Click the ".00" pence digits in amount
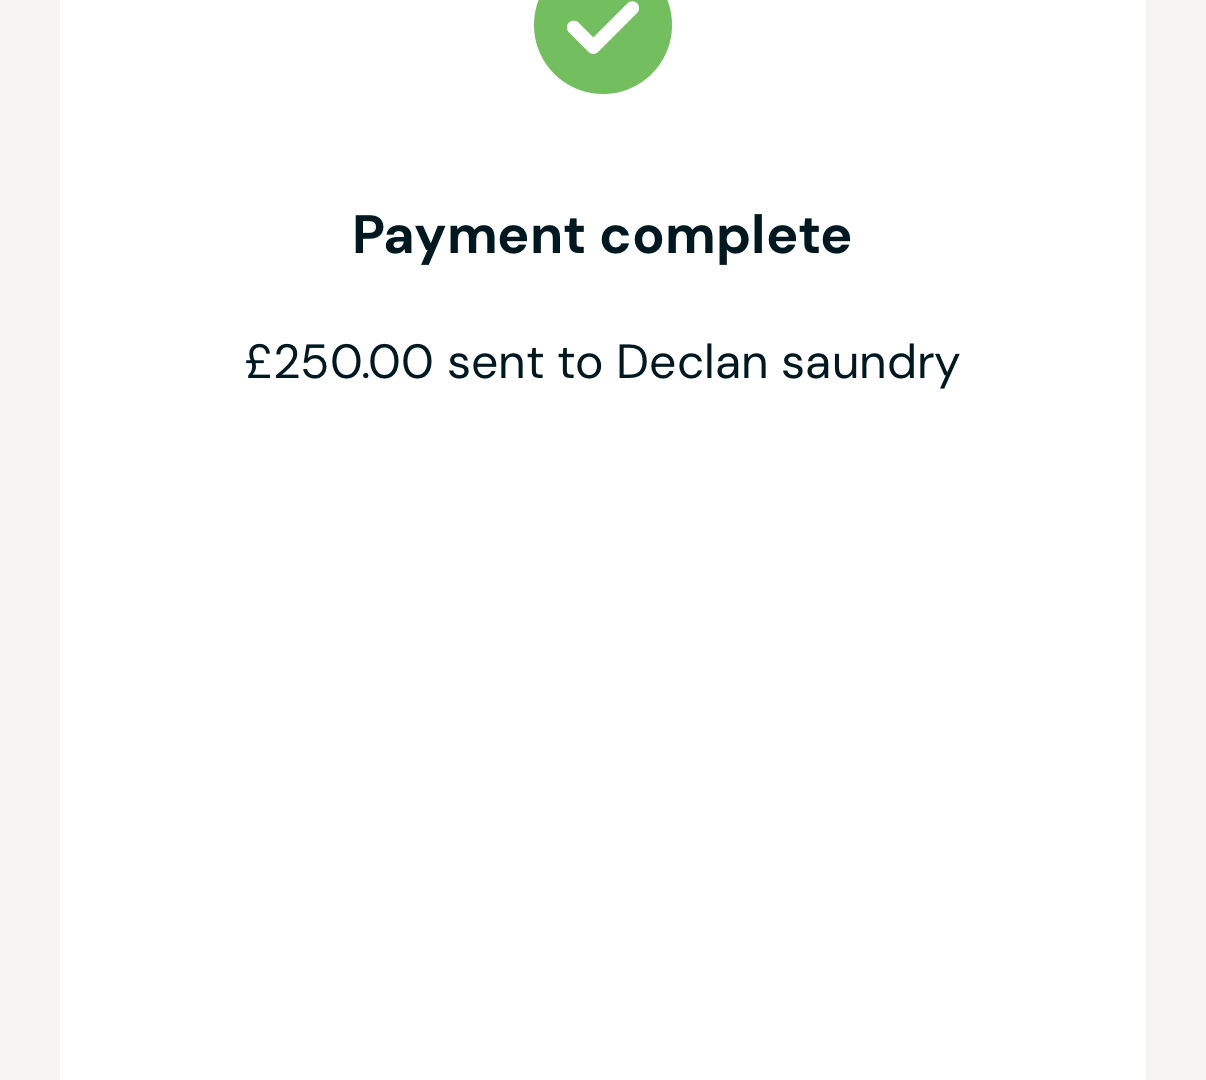 (398, 362)
